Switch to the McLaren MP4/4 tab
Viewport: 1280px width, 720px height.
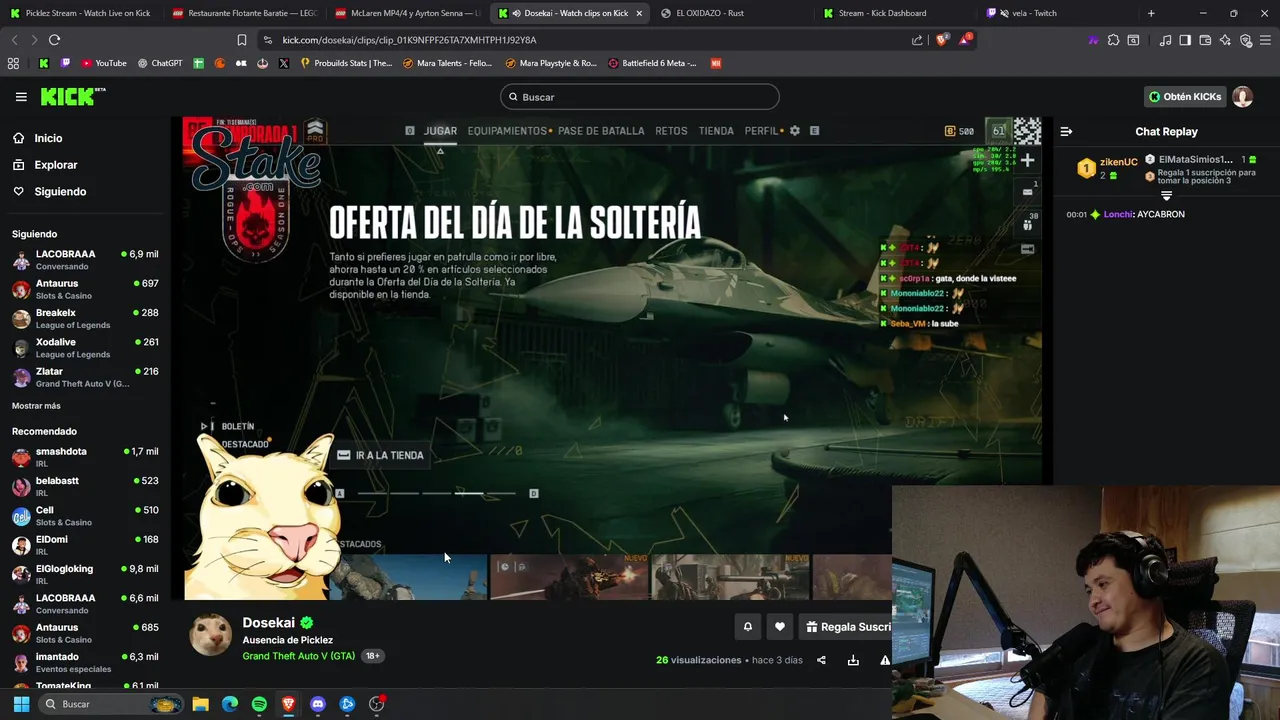[407, 13]
